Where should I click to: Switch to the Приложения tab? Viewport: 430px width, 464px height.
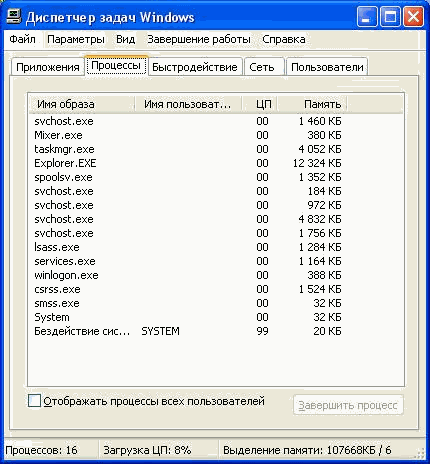pyautogui.click(x=48, y=67)
